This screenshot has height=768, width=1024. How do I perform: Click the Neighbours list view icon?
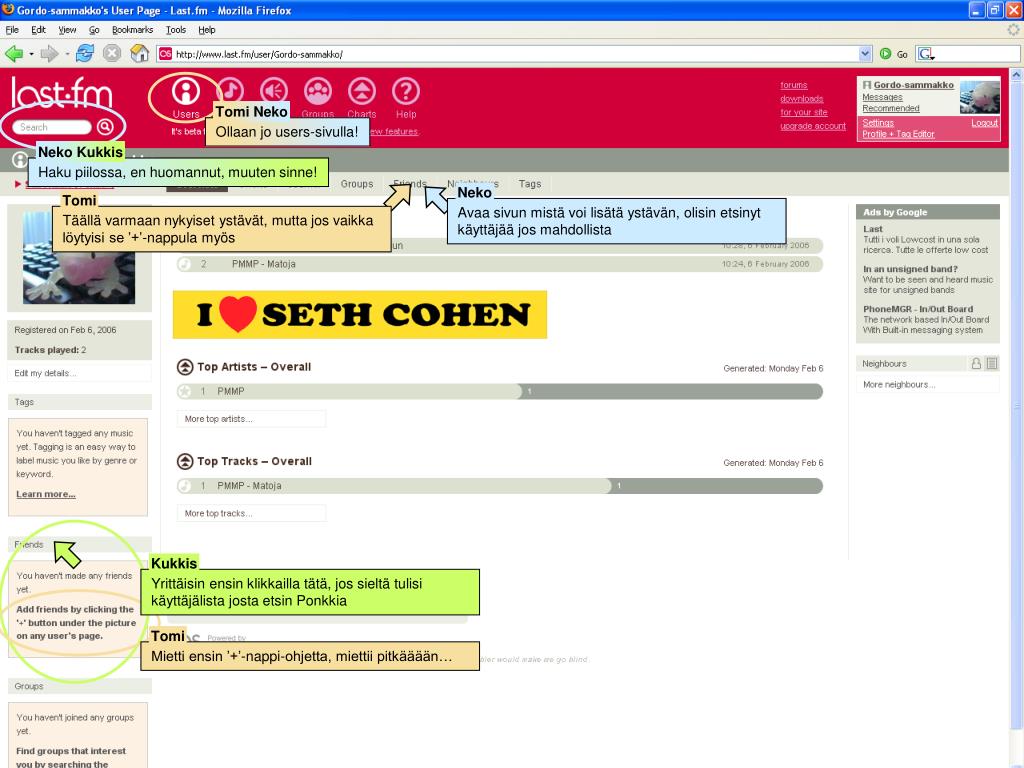tap(992, 364)
